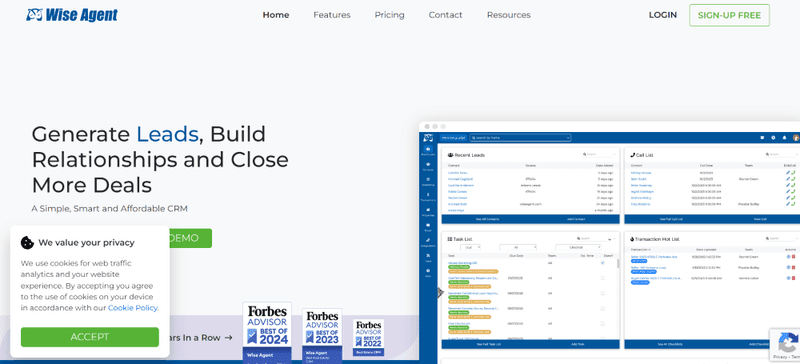Open the Forbes Advisor Best of 2024 badge
This screenshot has width=800, height=364.
pyautogui.click(x=267, y=332)
